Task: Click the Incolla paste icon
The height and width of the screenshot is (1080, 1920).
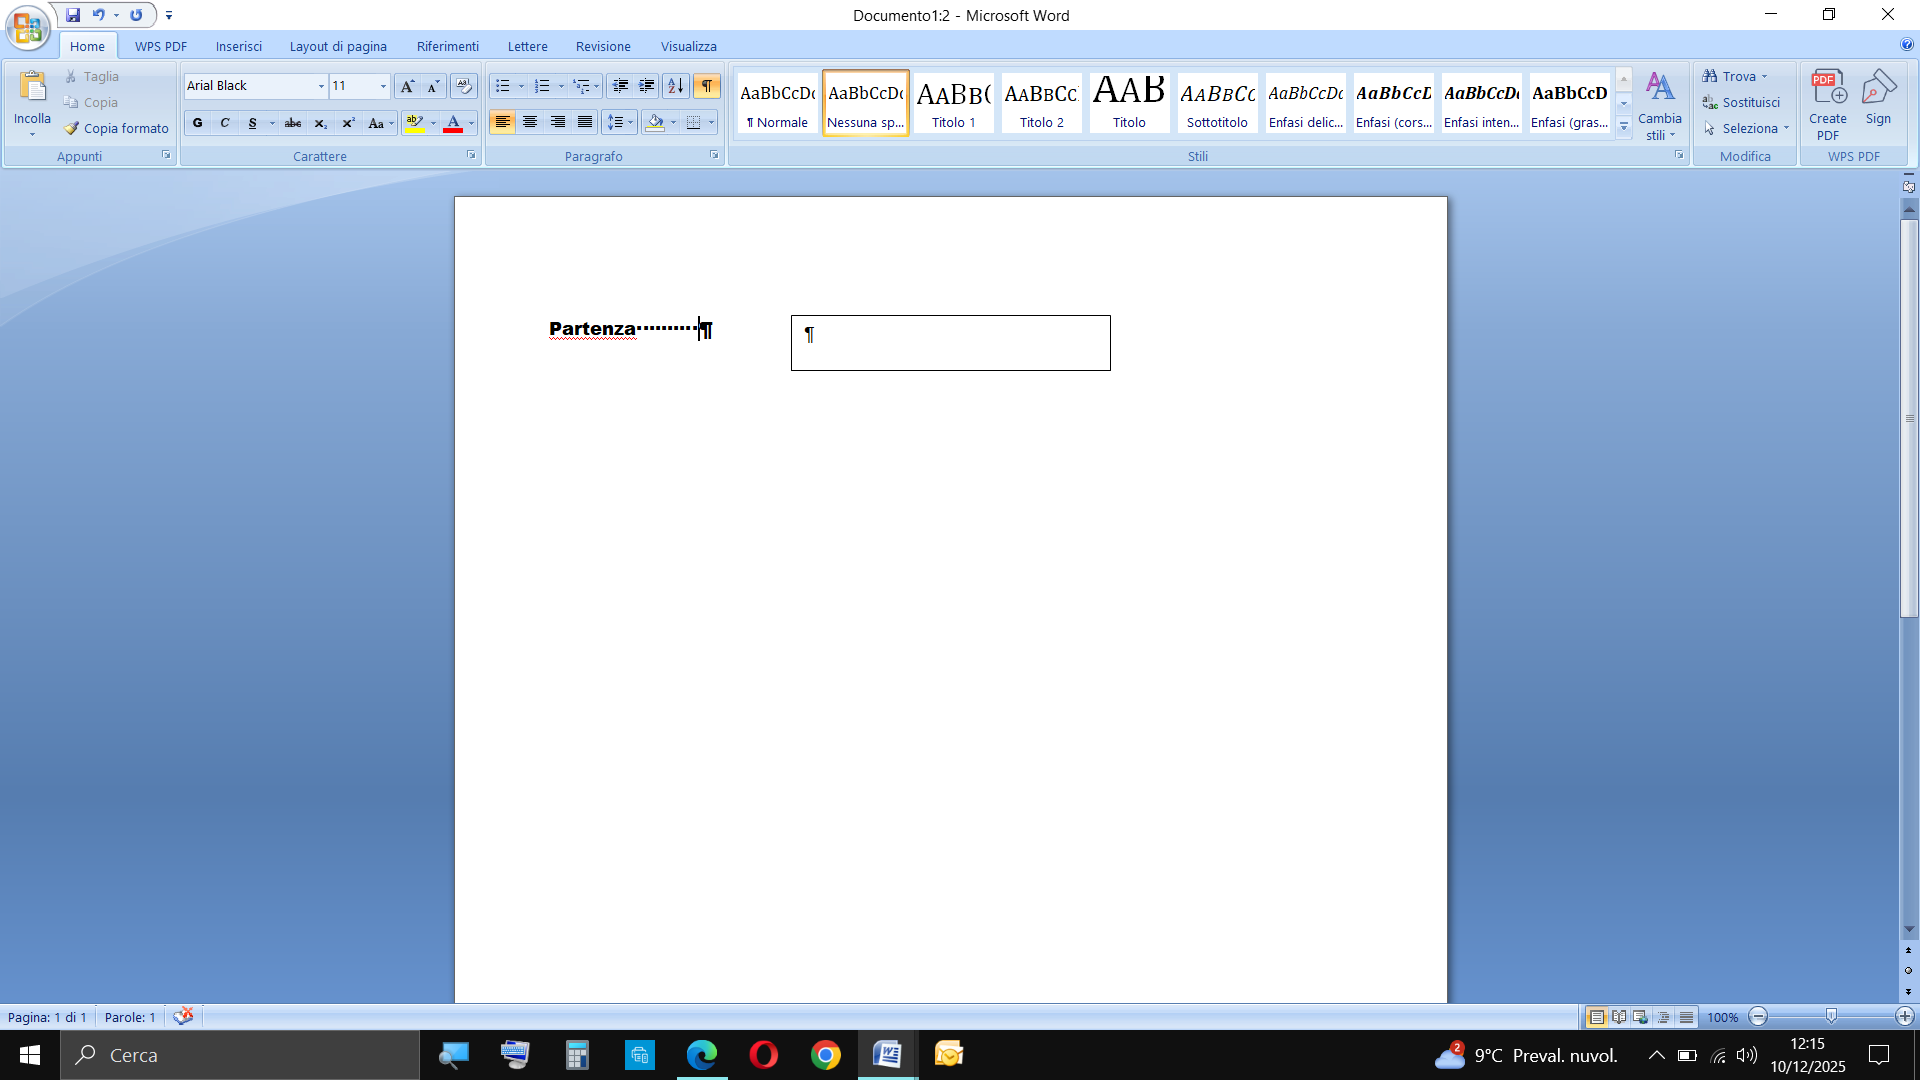Action: coord(32,88)
